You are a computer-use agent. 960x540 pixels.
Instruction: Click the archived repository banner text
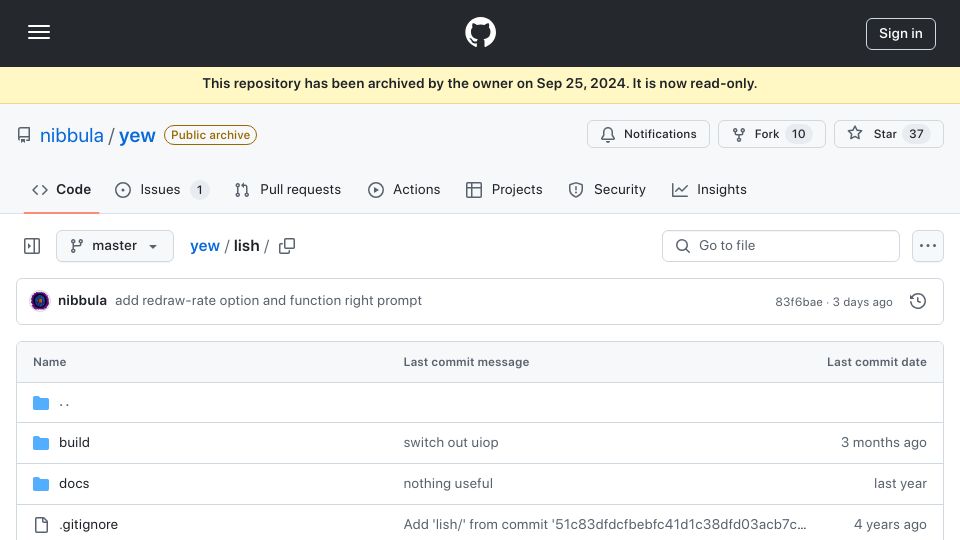(480, 84)
